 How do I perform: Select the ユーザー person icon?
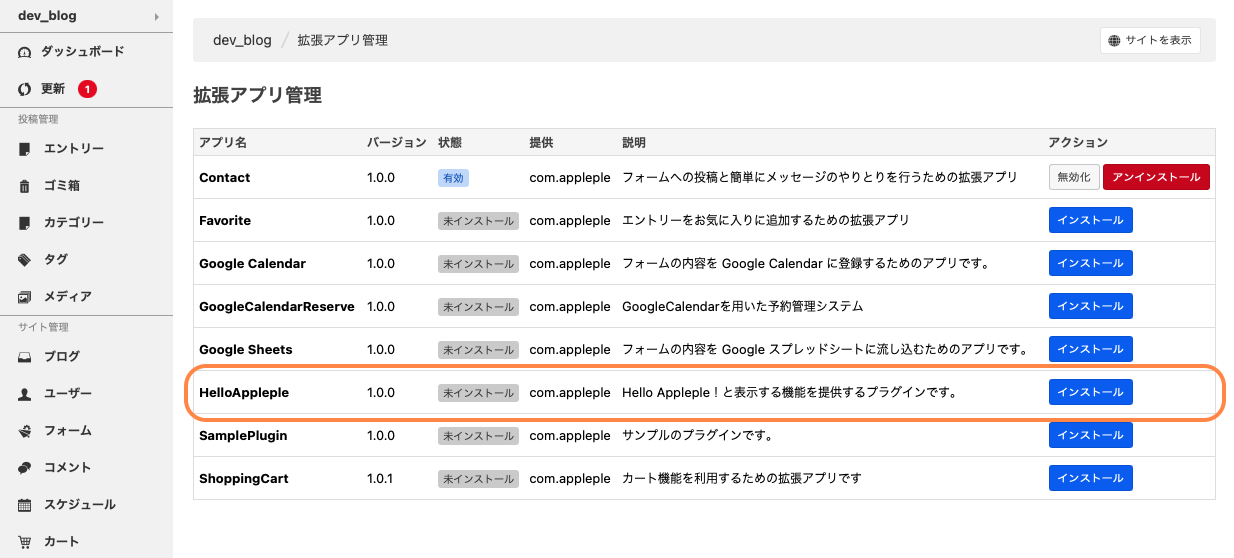25,394
